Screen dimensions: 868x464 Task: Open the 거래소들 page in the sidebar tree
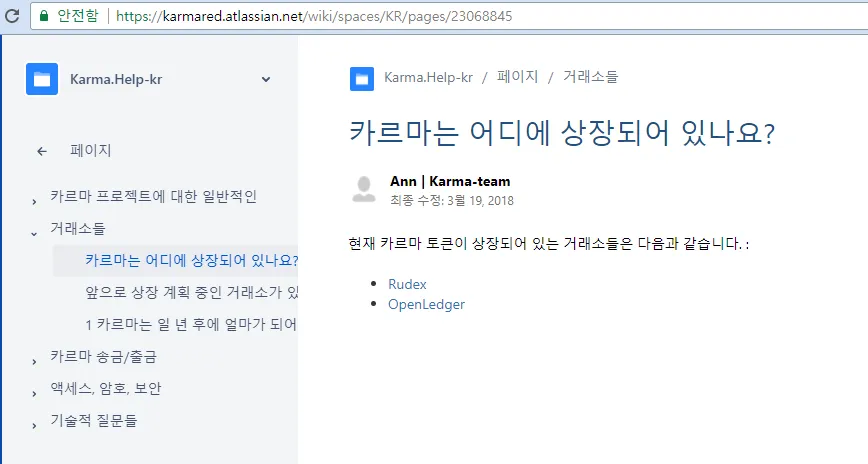(78, 228)
